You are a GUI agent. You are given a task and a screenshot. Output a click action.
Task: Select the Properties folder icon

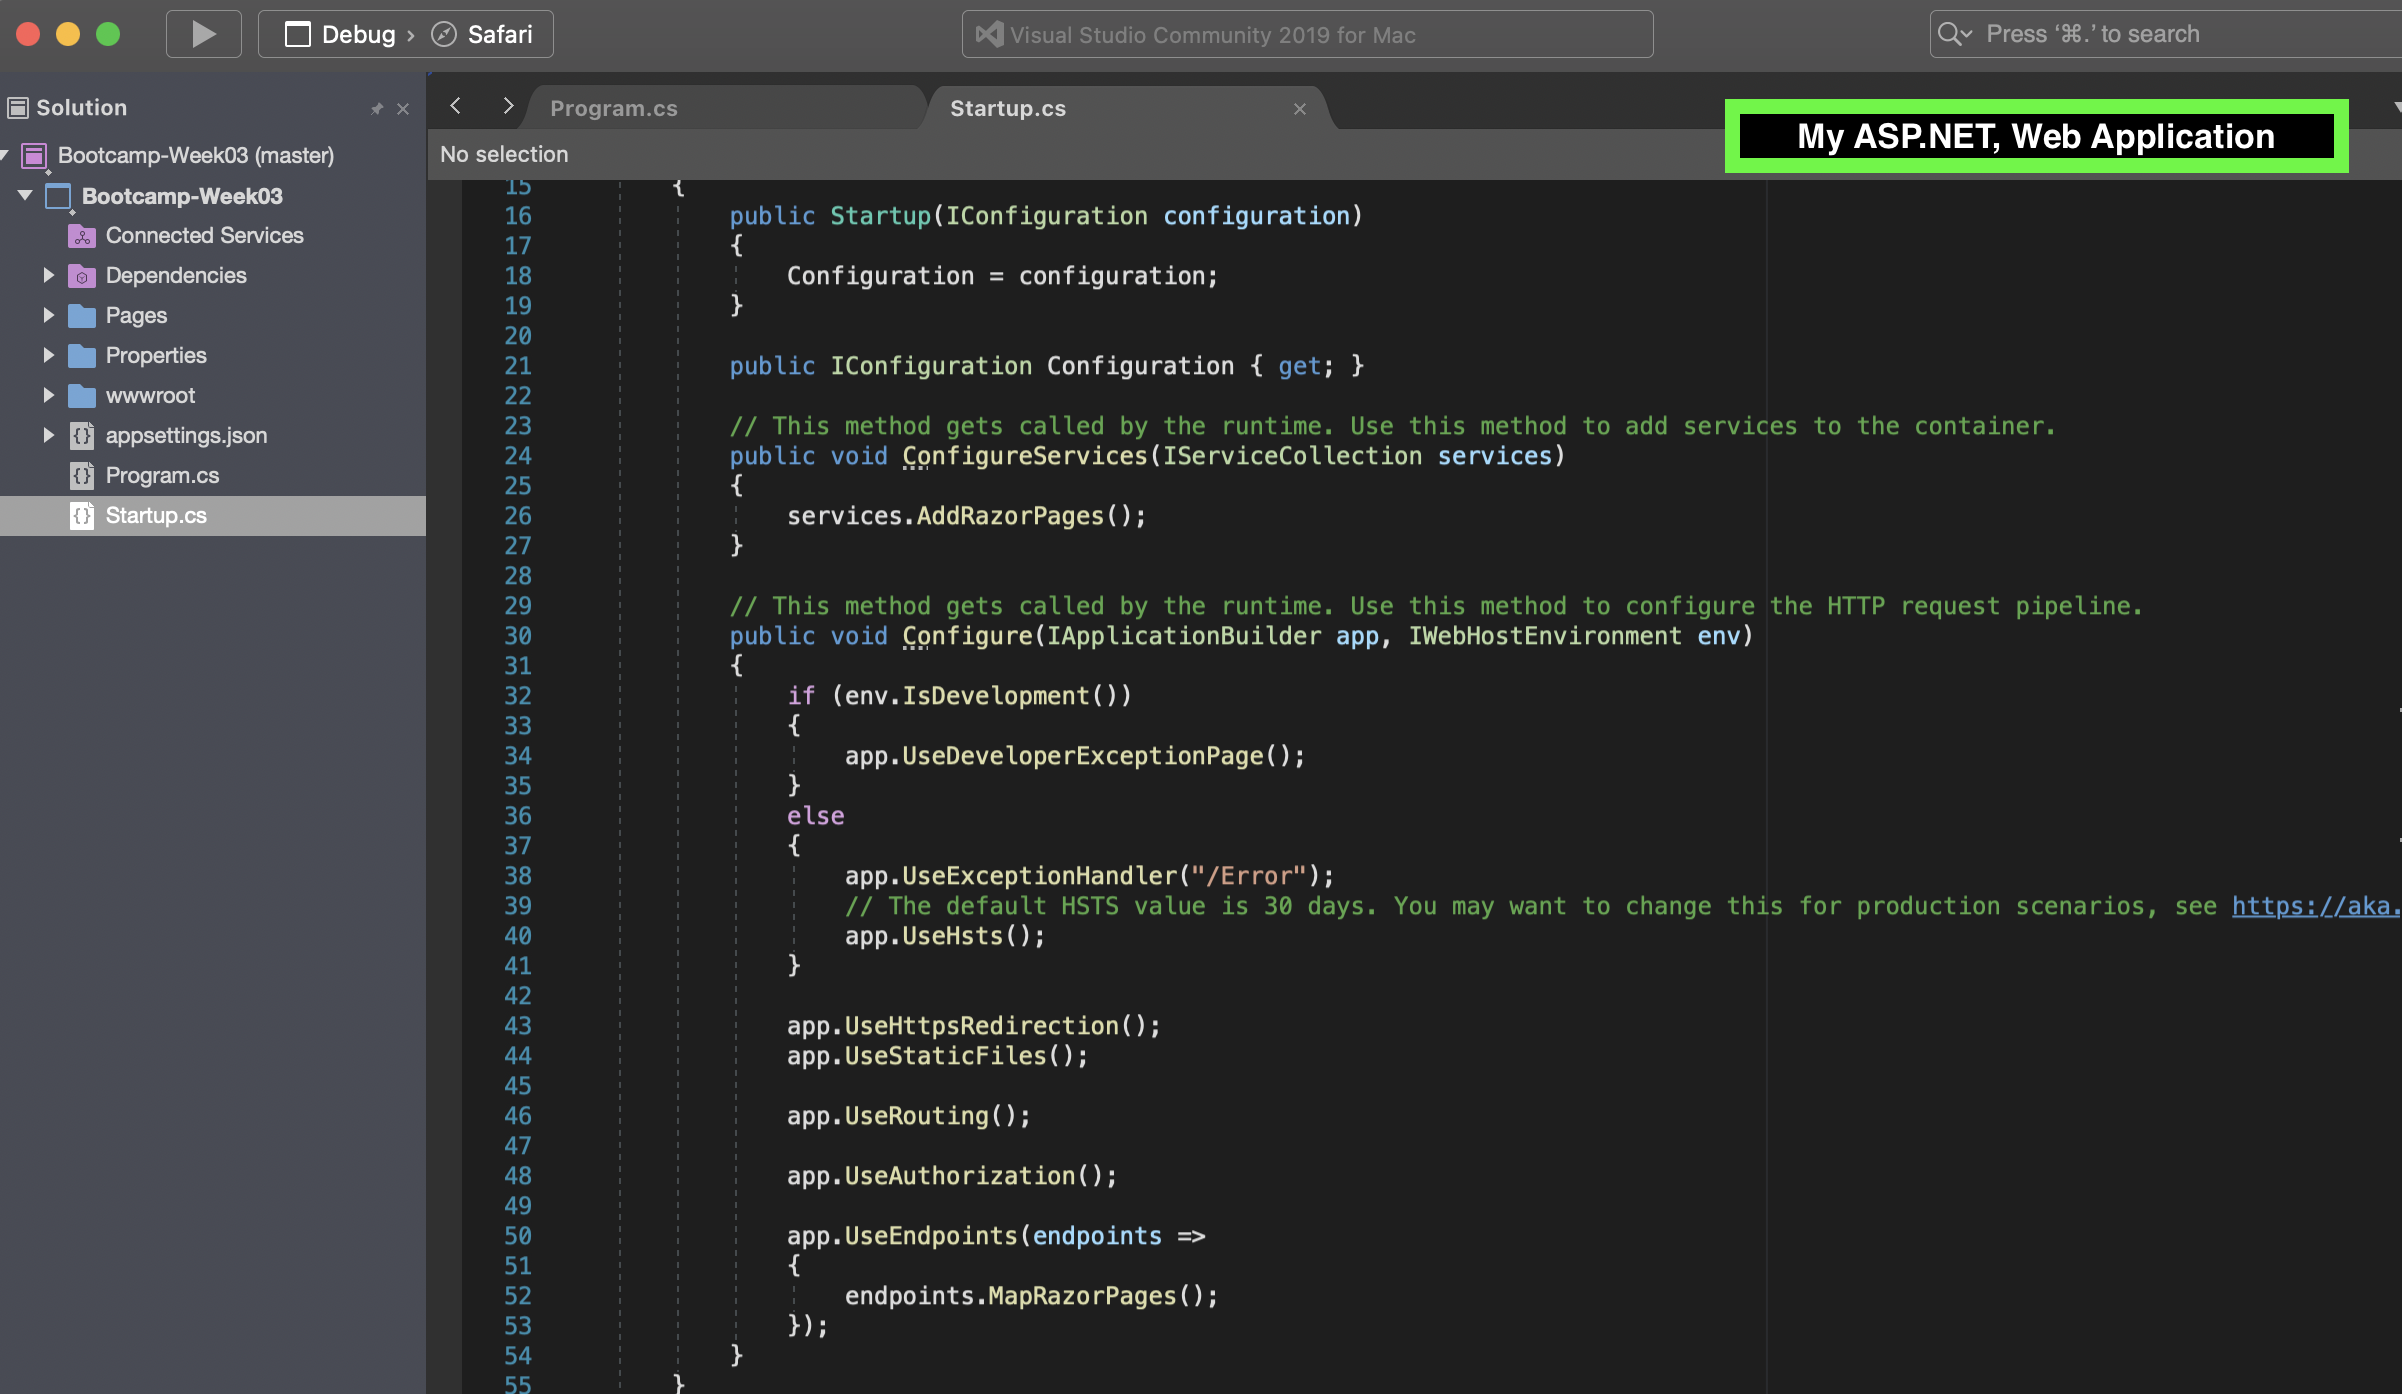(82, 356)
